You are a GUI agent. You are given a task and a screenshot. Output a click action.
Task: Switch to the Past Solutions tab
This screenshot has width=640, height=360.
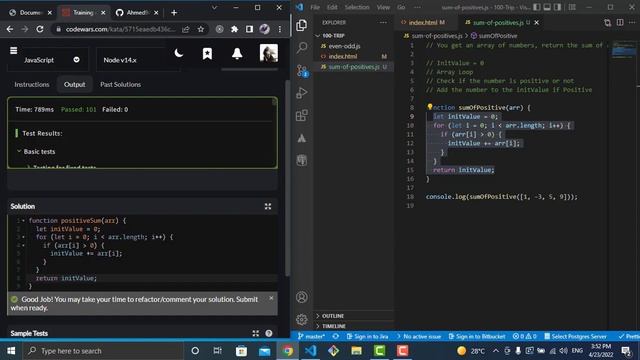coord(120,84)
